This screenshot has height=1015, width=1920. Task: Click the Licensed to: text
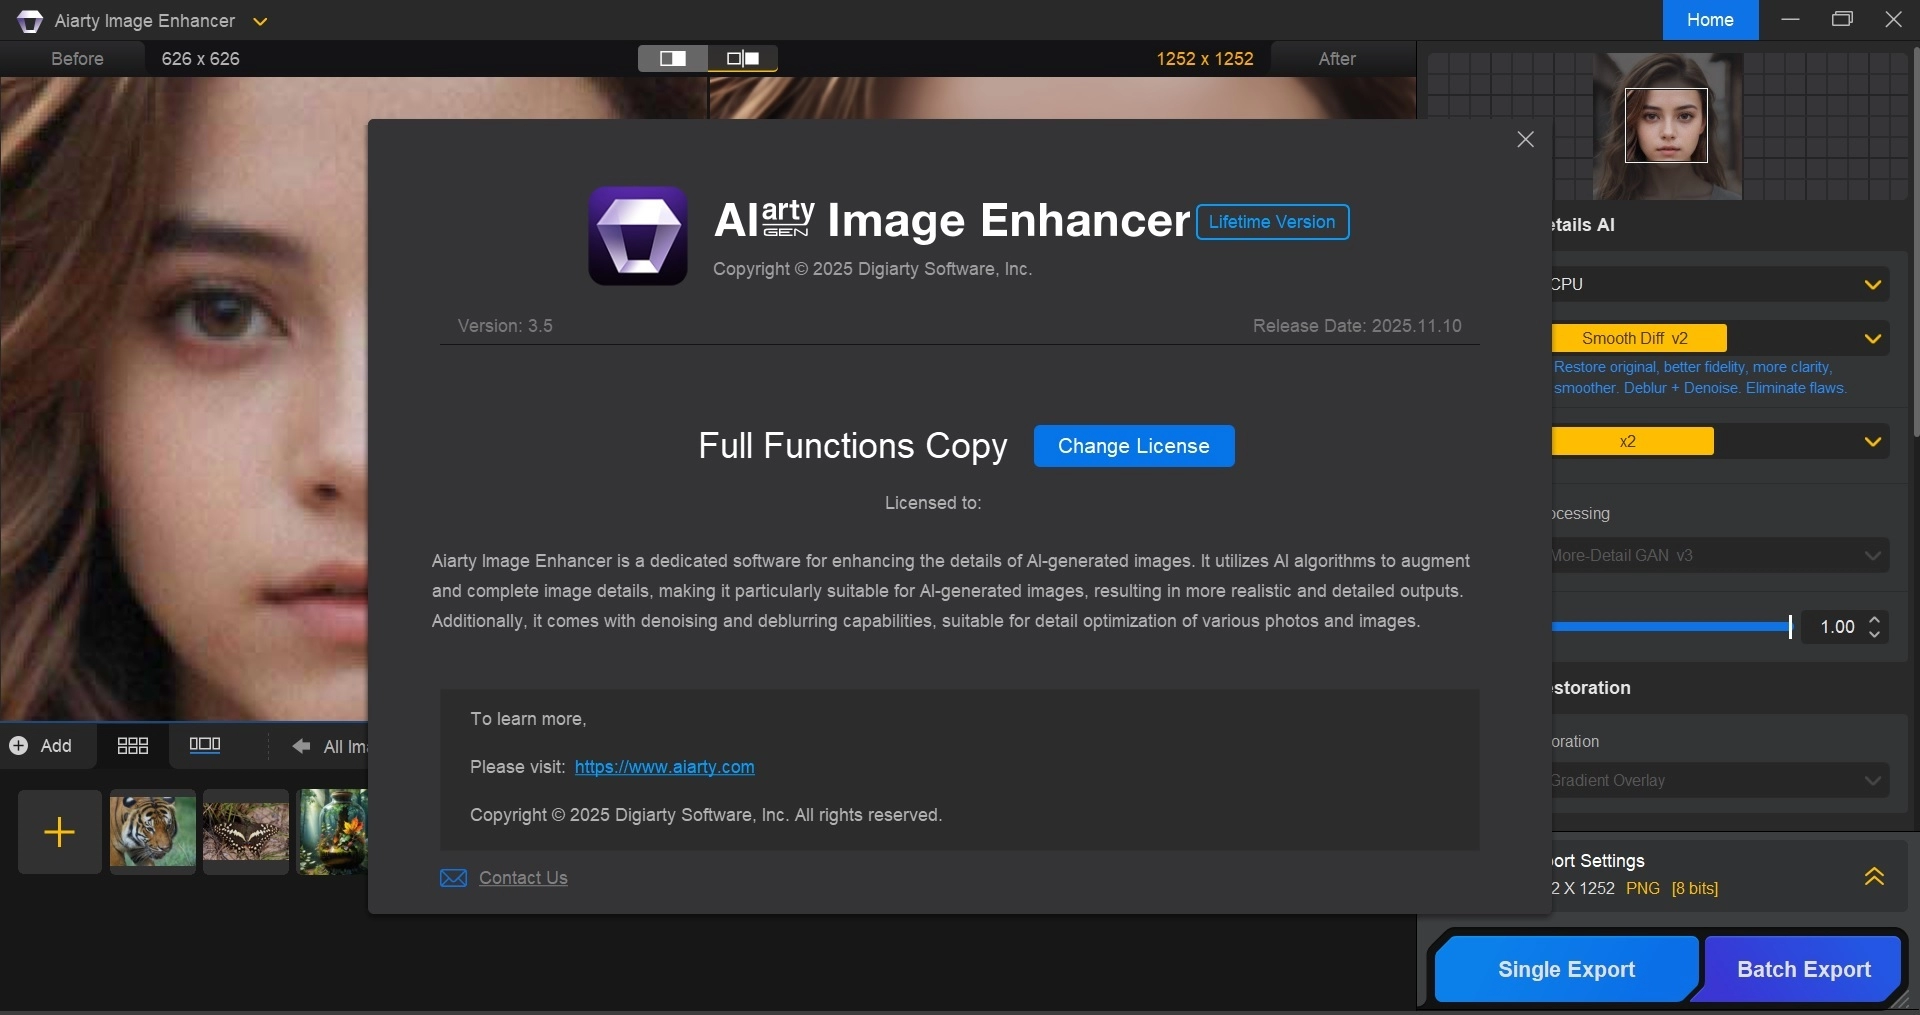[x=933, y=503]
